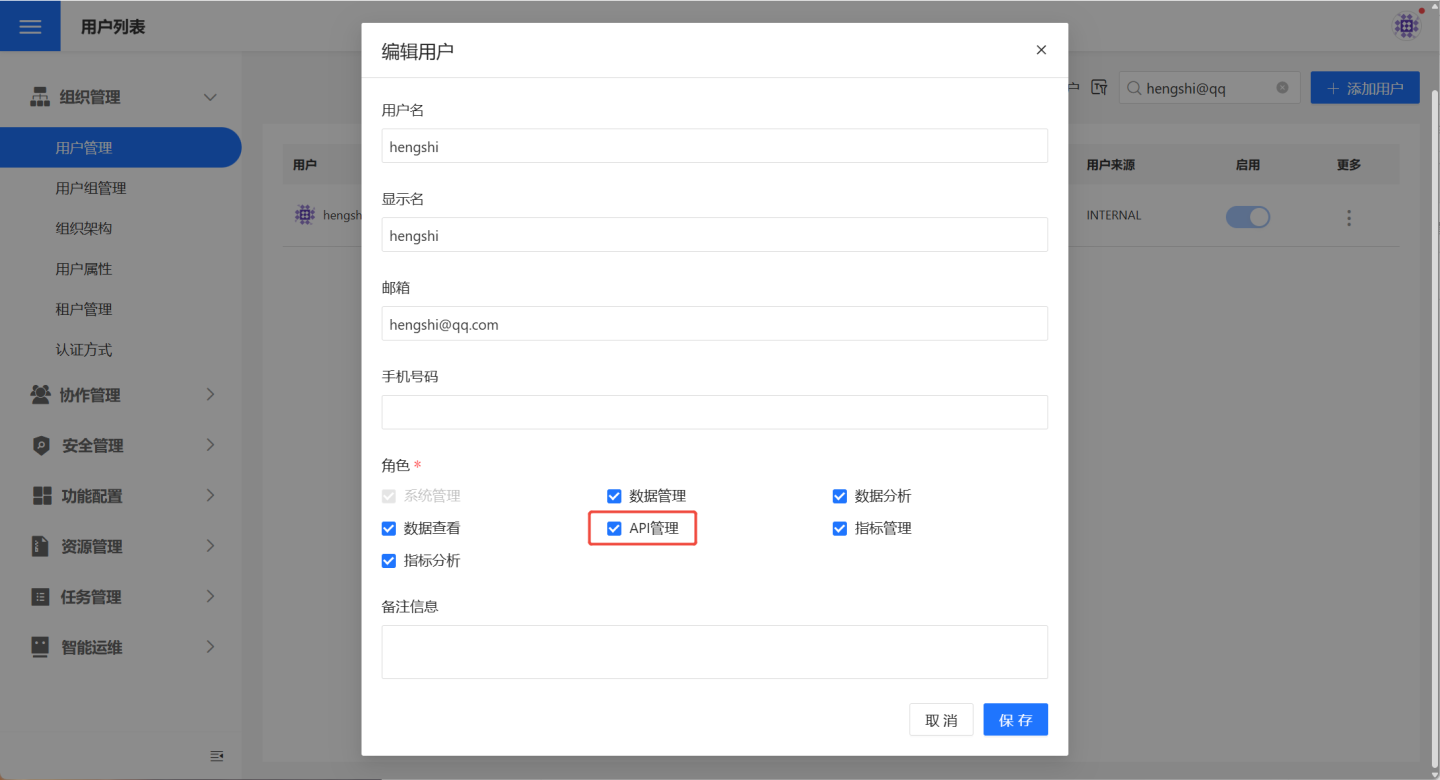Screen dimensions: 1440x780
Task: Click the 安全管理 shield icon
Action: pyautogui.click(x=41, y=446)
